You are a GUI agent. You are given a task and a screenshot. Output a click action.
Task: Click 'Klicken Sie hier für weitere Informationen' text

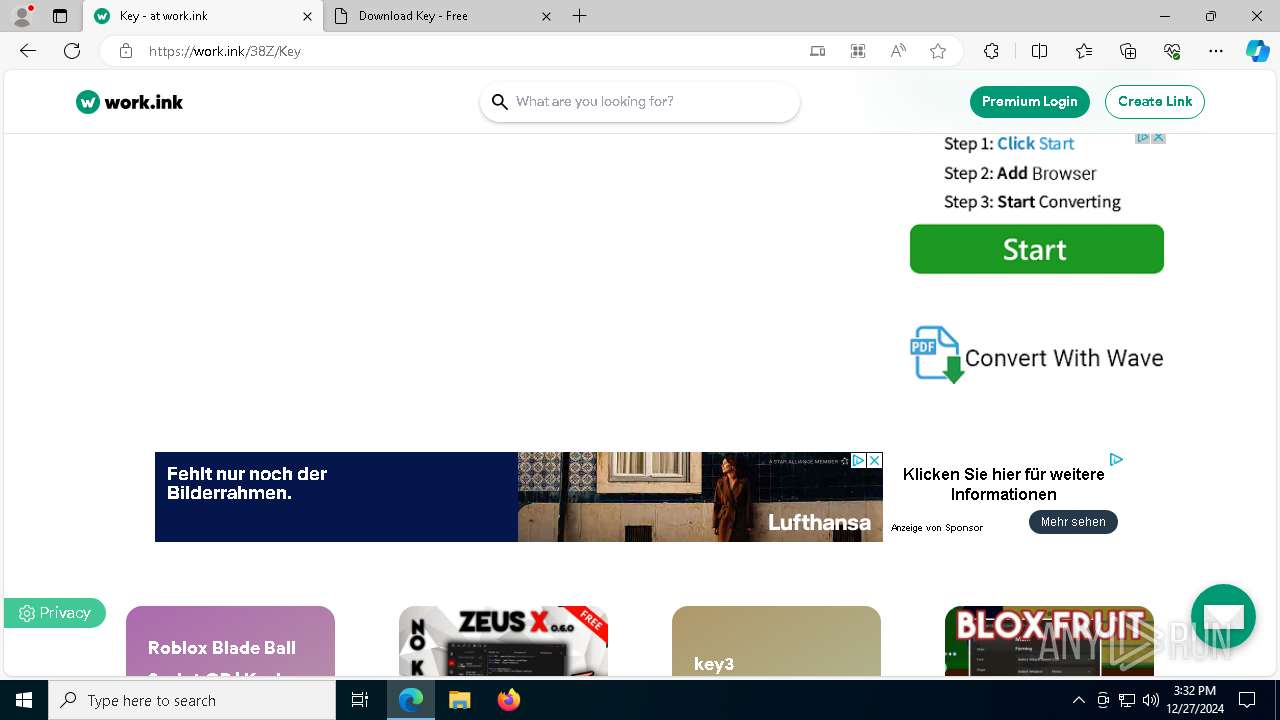tap(1004, 484)
